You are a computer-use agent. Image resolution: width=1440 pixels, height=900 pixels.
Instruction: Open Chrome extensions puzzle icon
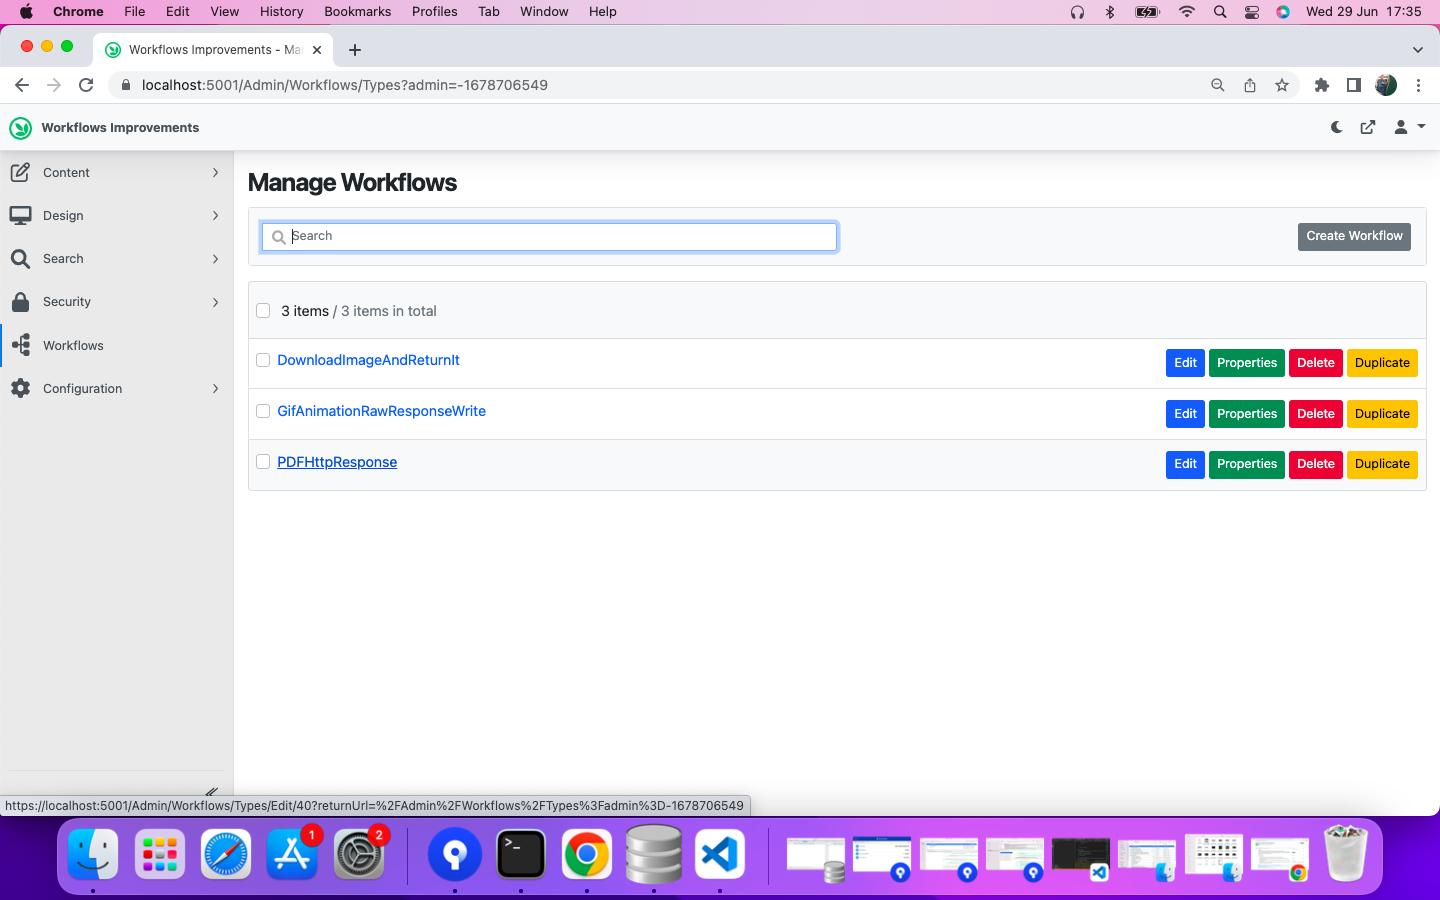(1322, 85)
